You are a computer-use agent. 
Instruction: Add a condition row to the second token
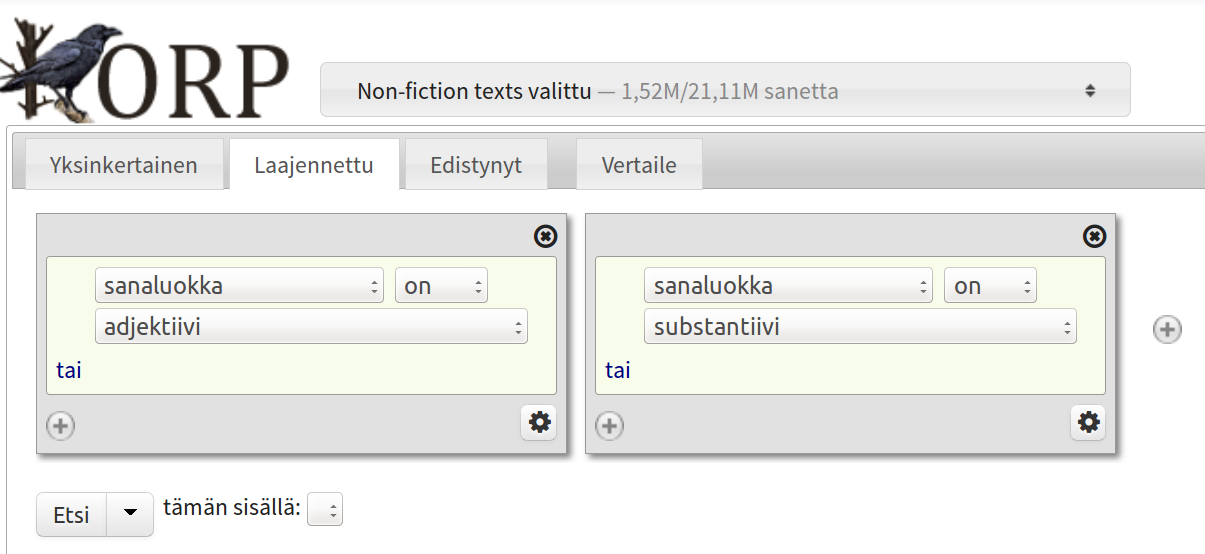coord(610,426)
